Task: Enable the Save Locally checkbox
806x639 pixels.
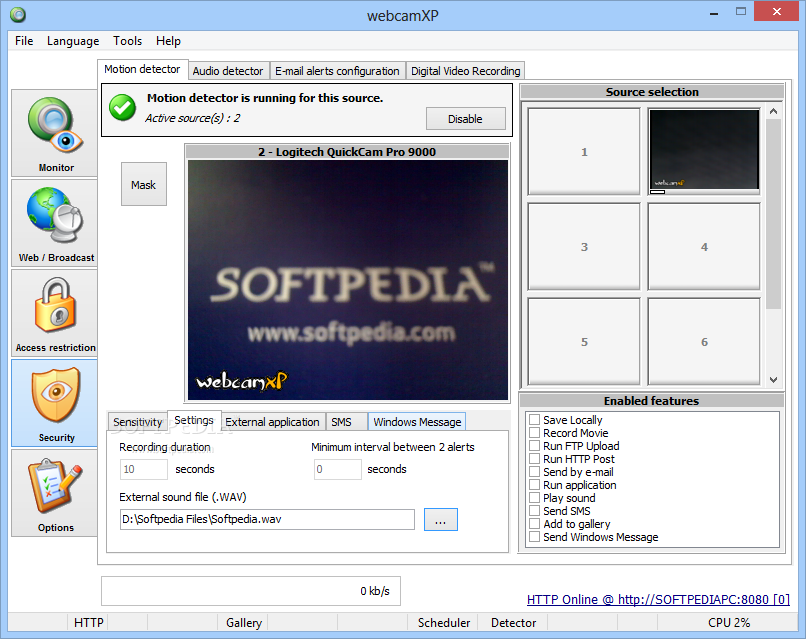Action: pyautogui.click(x=535, y=419)
